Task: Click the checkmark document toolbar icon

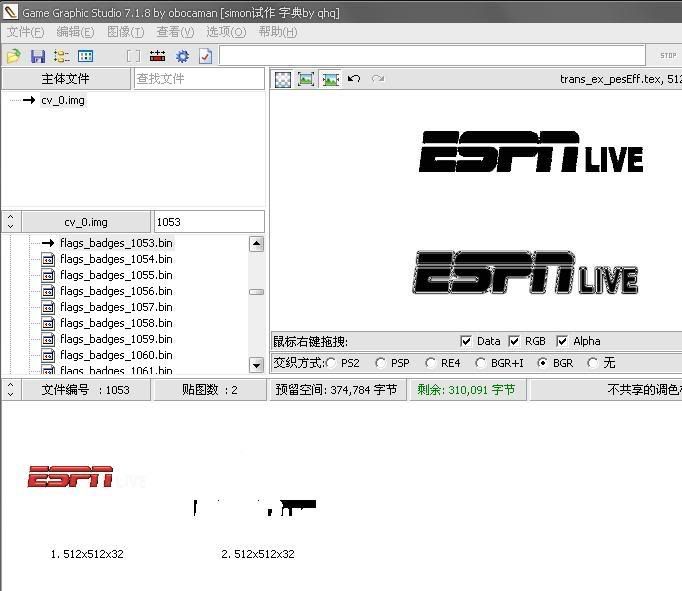Action: [x=205, y=56]
